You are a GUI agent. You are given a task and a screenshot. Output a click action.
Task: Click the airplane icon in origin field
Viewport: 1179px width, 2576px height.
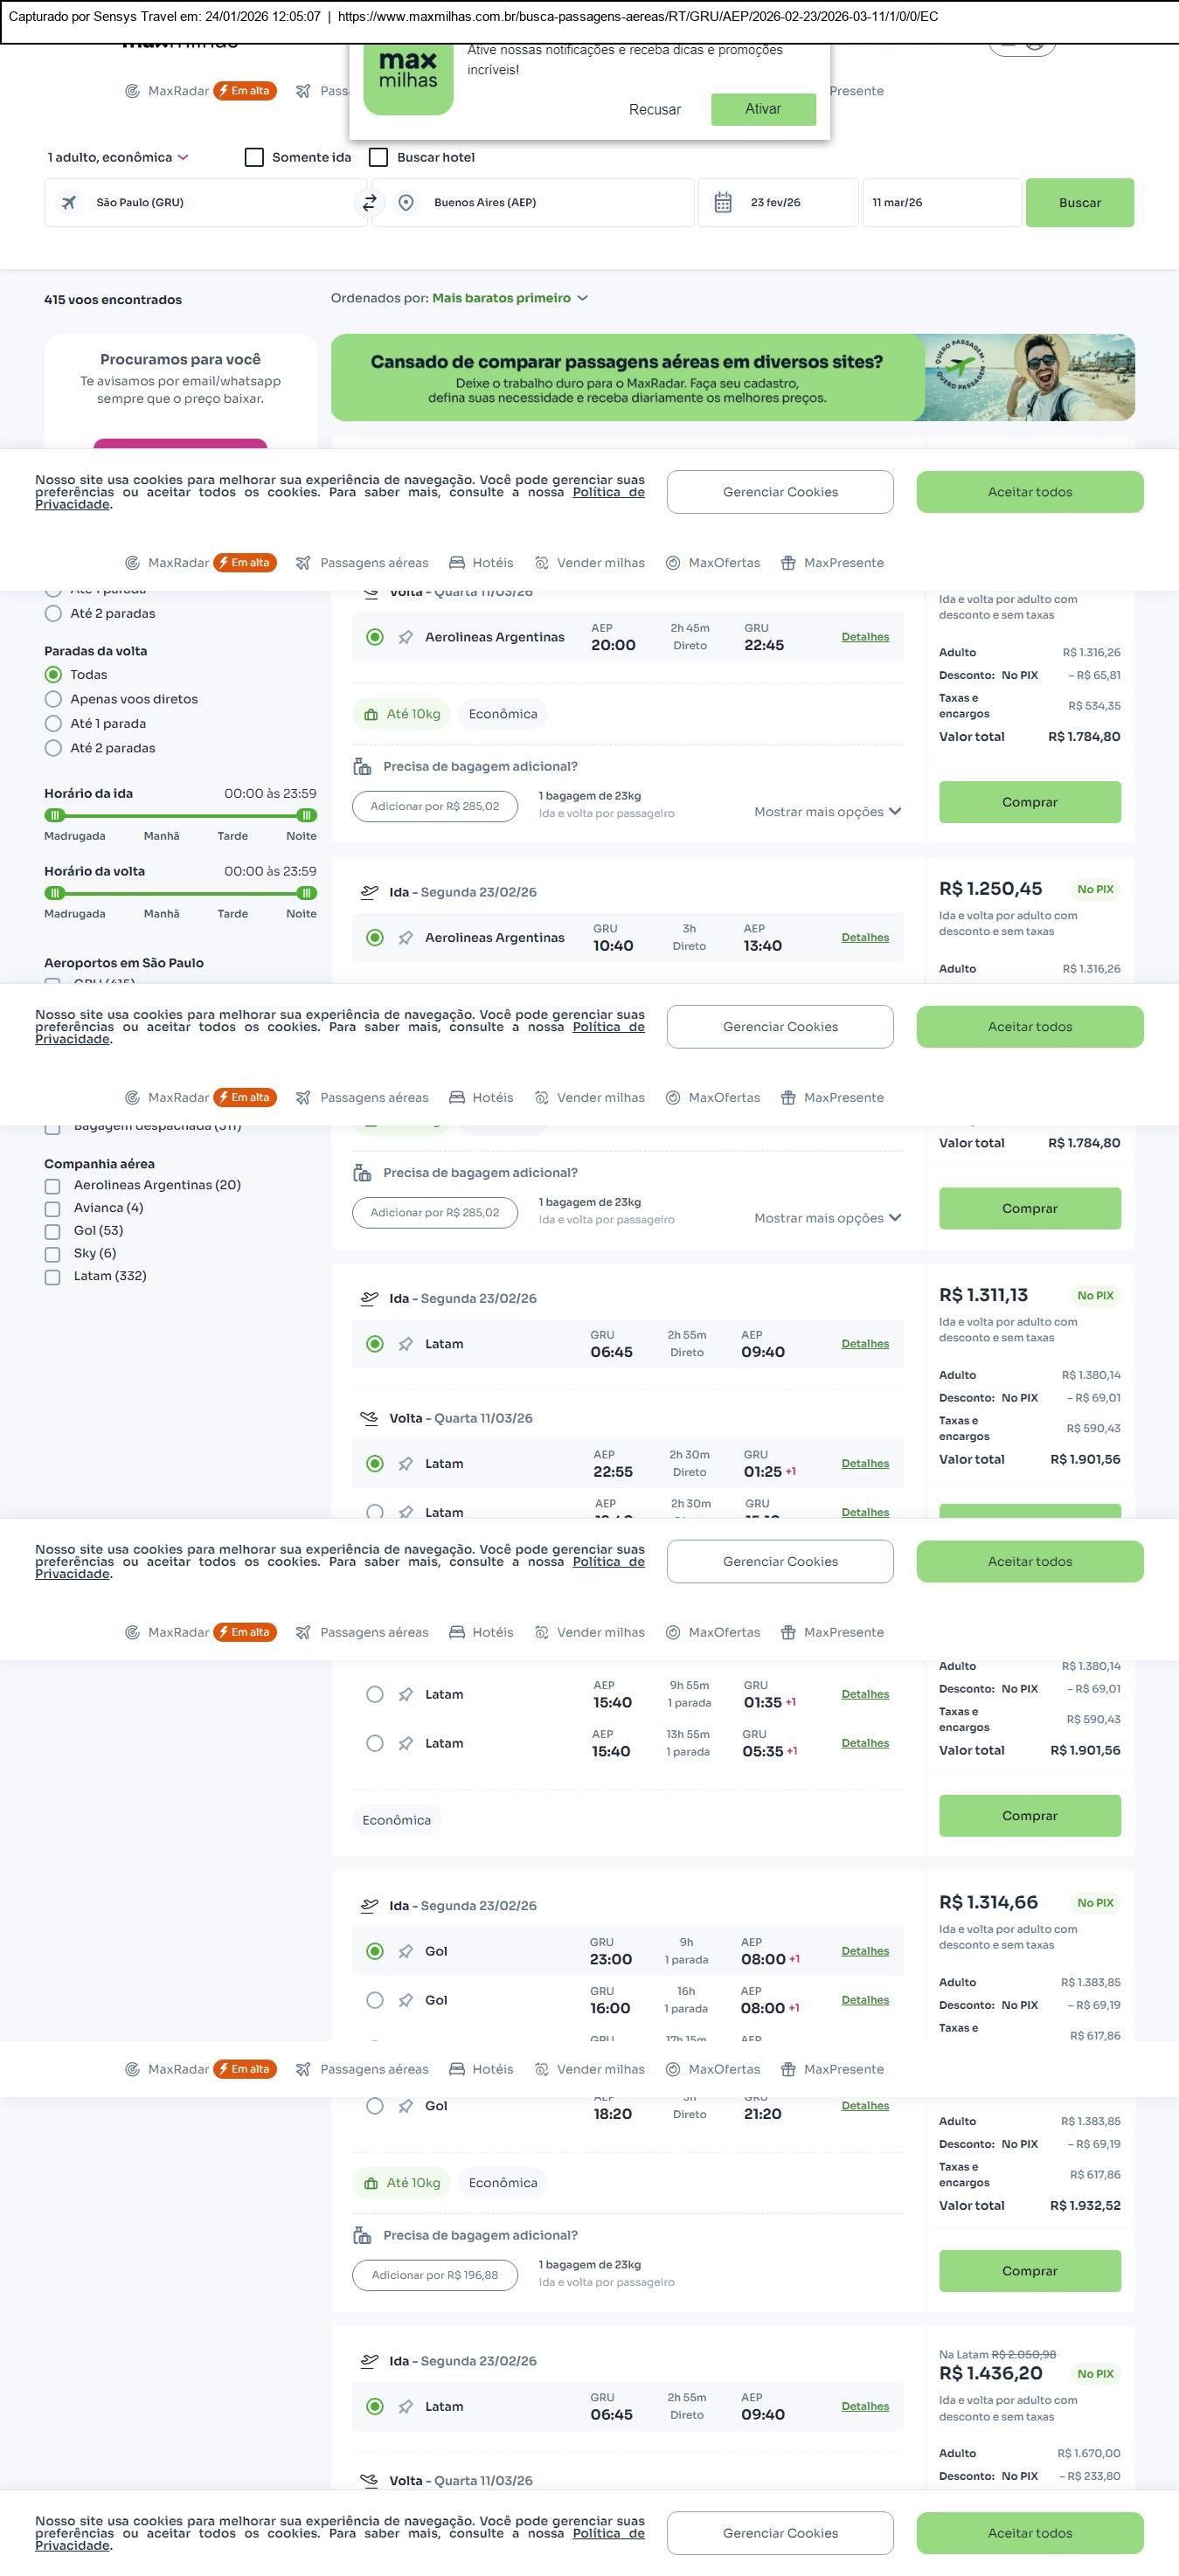[69, 203]
